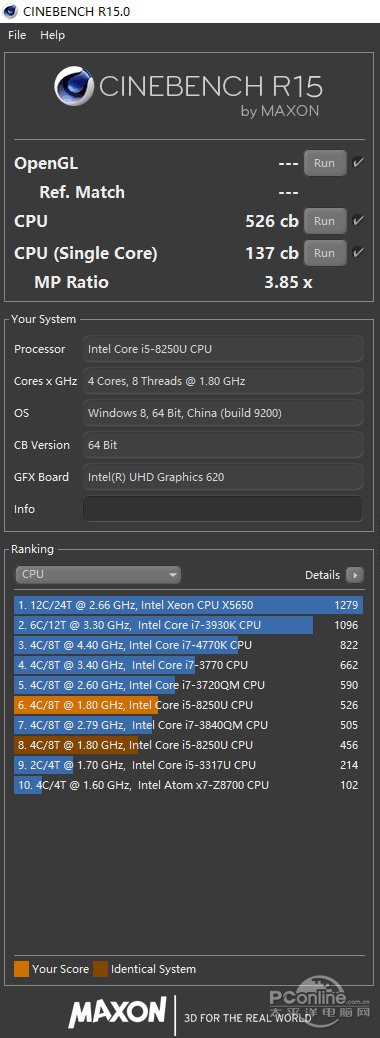Click the empty Info input field

pos(222,509)
